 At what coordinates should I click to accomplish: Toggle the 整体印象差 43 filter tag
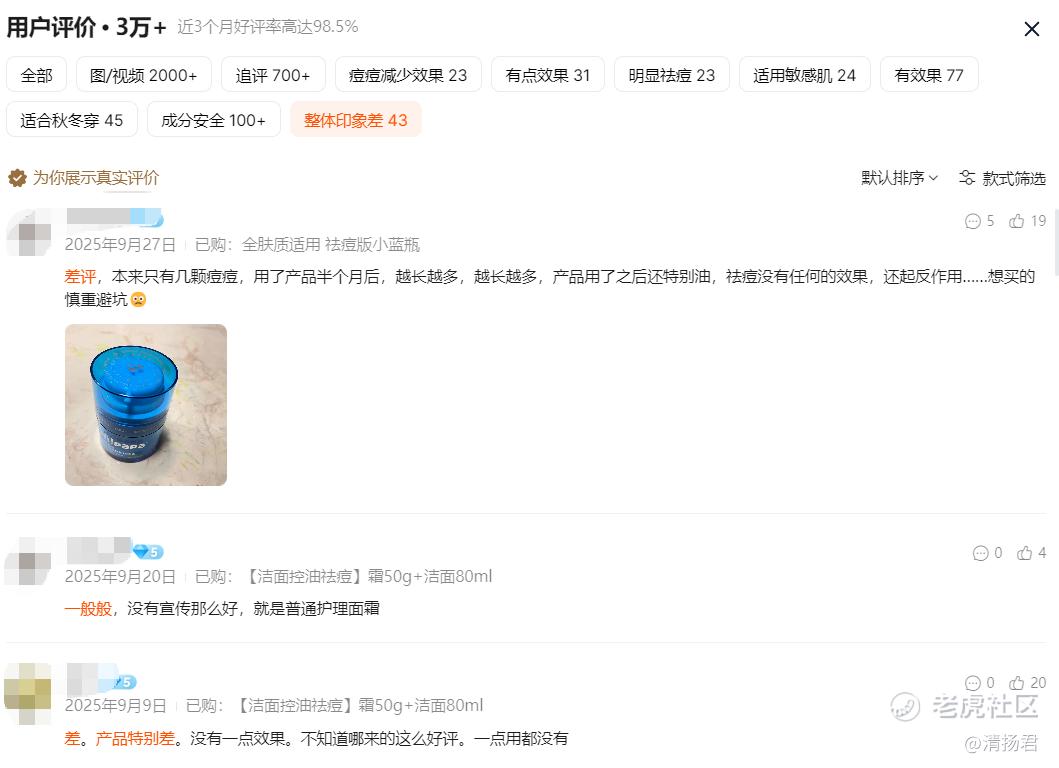(x=356, y=120)
